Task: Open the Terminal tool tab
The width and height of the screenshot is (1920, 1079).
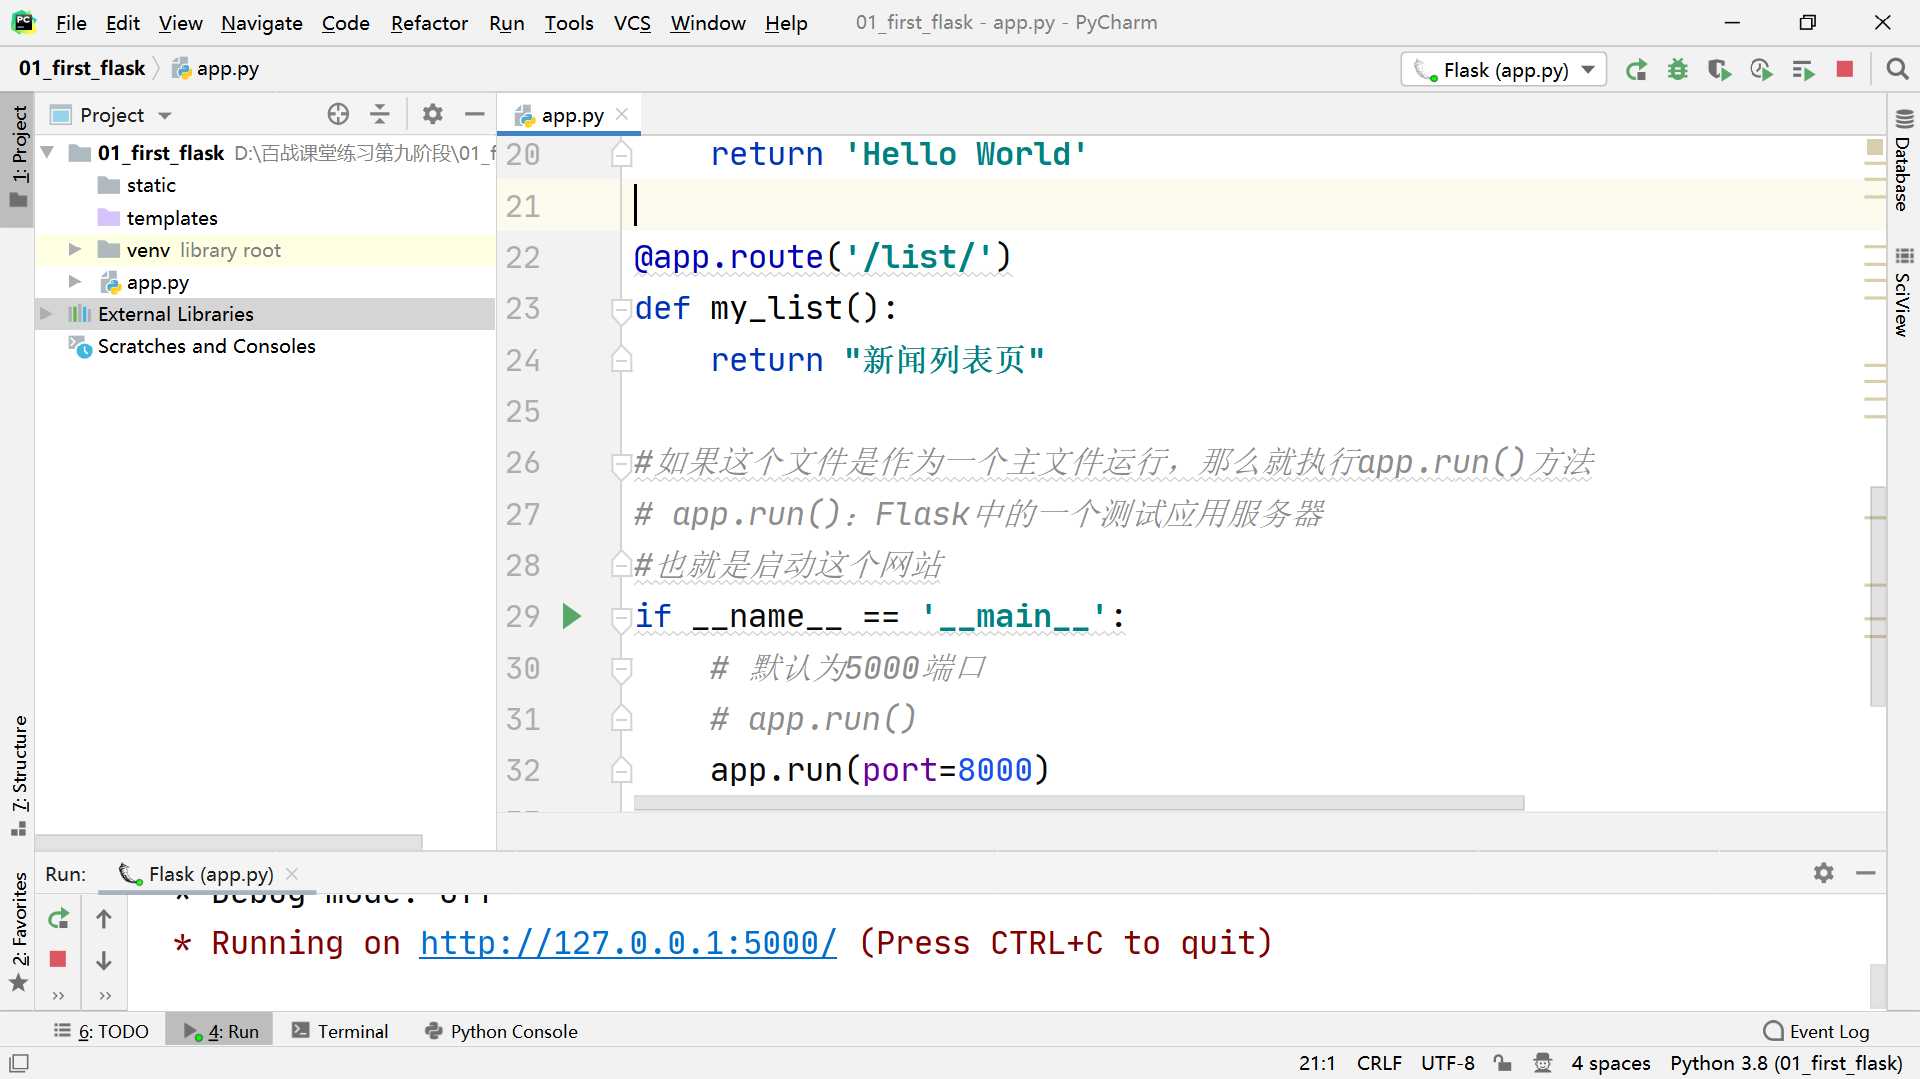Action: 341,1031
